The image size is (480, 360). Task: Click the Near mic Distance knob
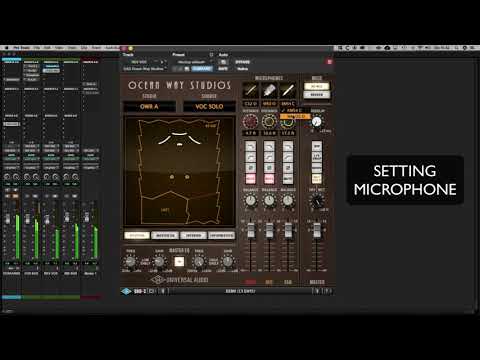coord(250,121)
